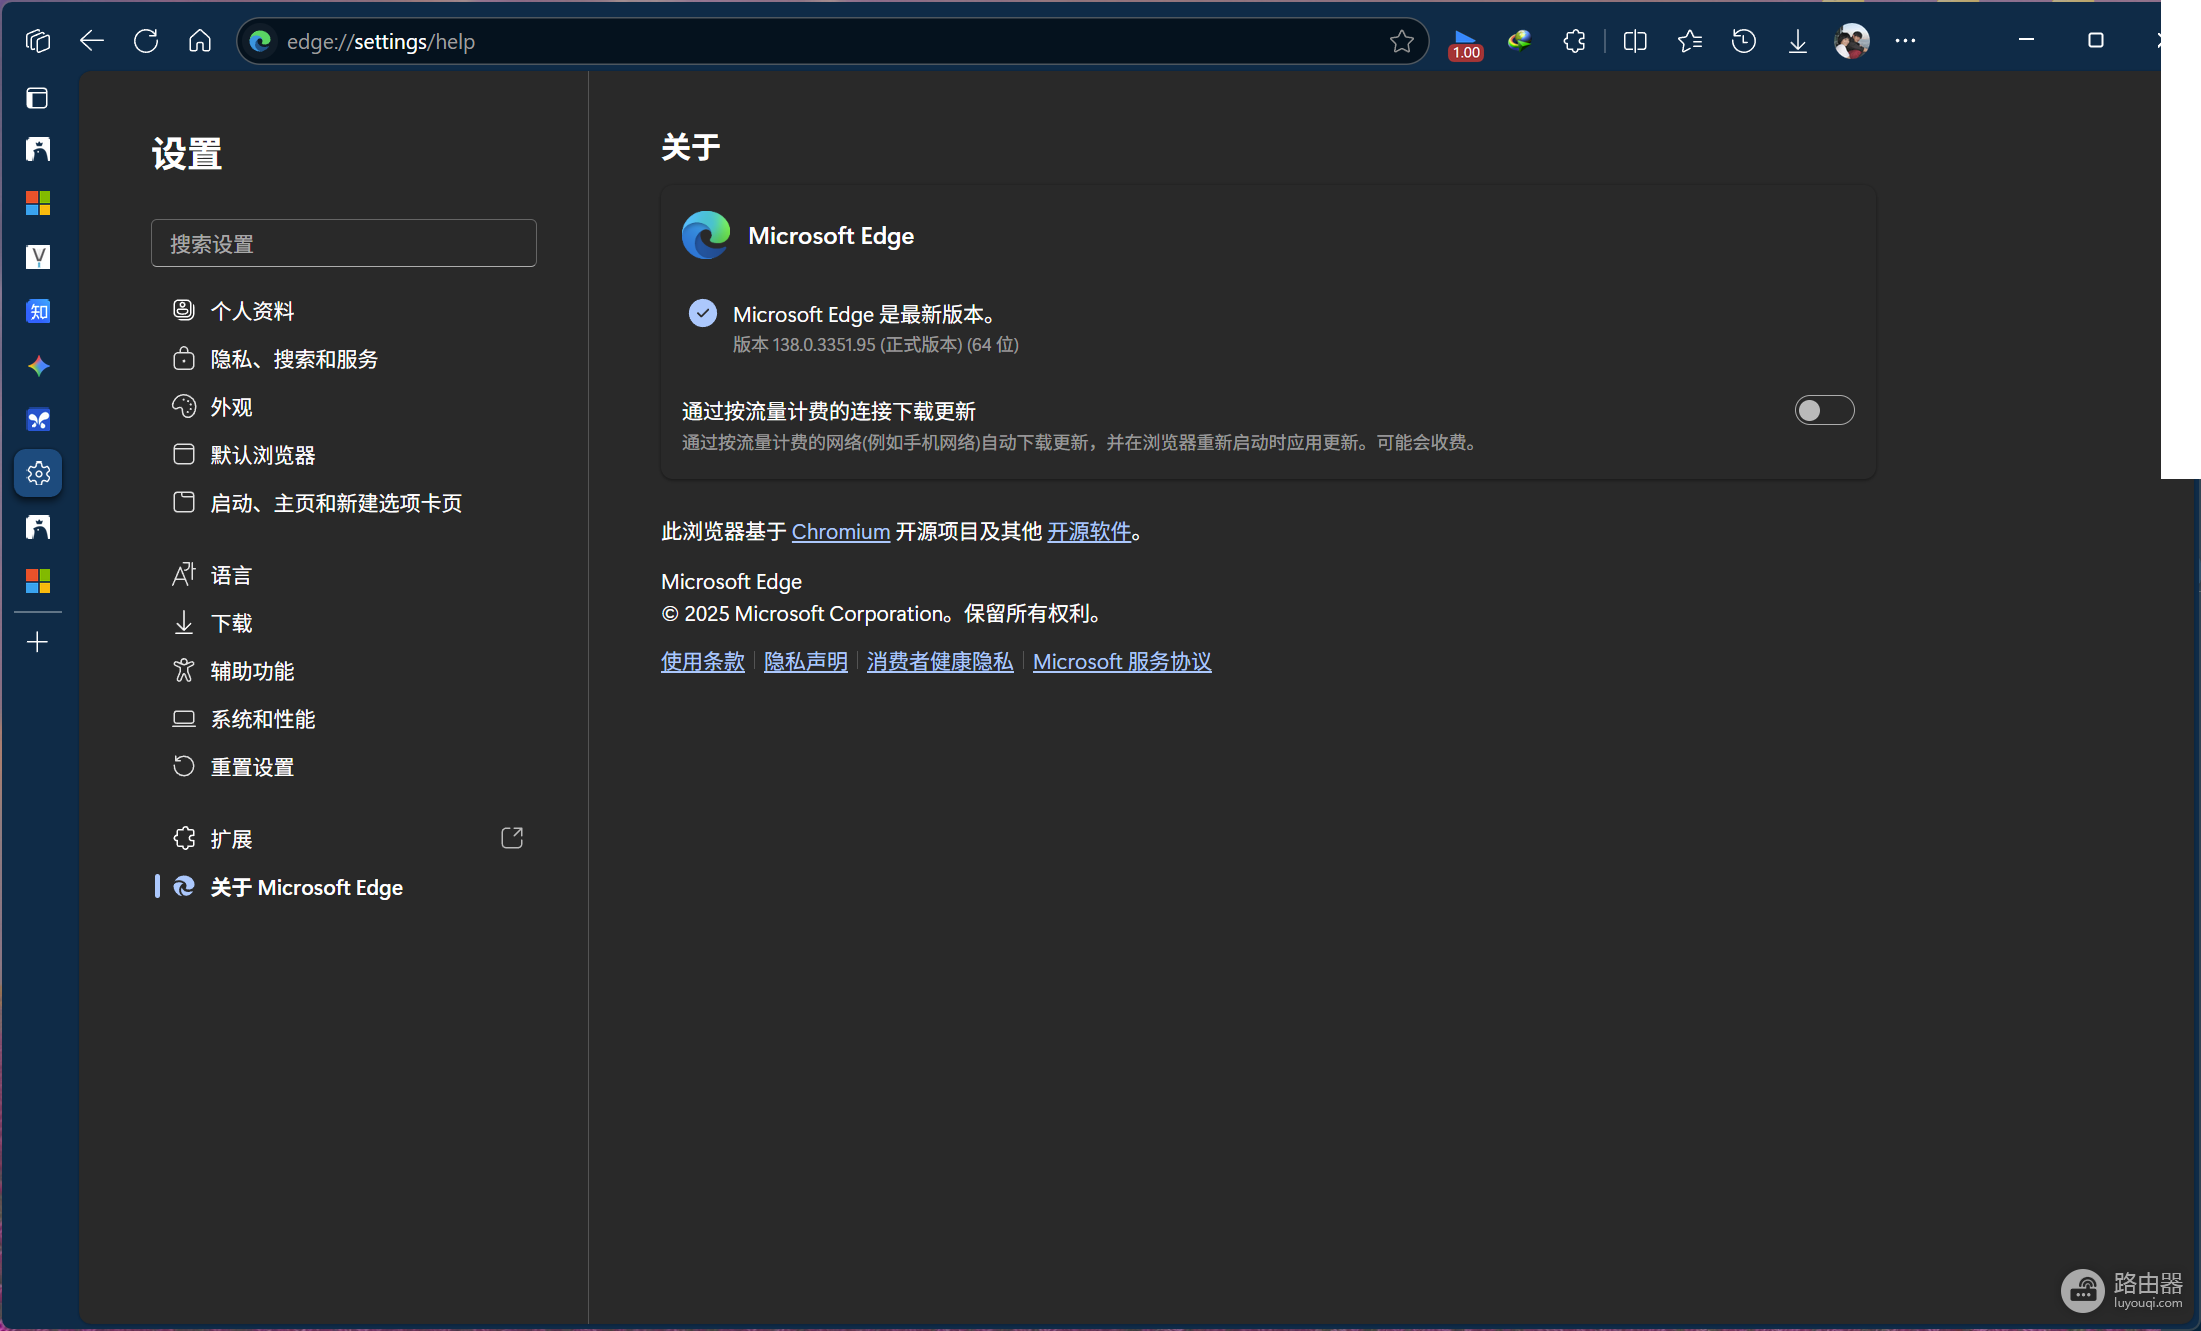
Task: Go back with the back arrow
Action: click(x=92, y=41)
